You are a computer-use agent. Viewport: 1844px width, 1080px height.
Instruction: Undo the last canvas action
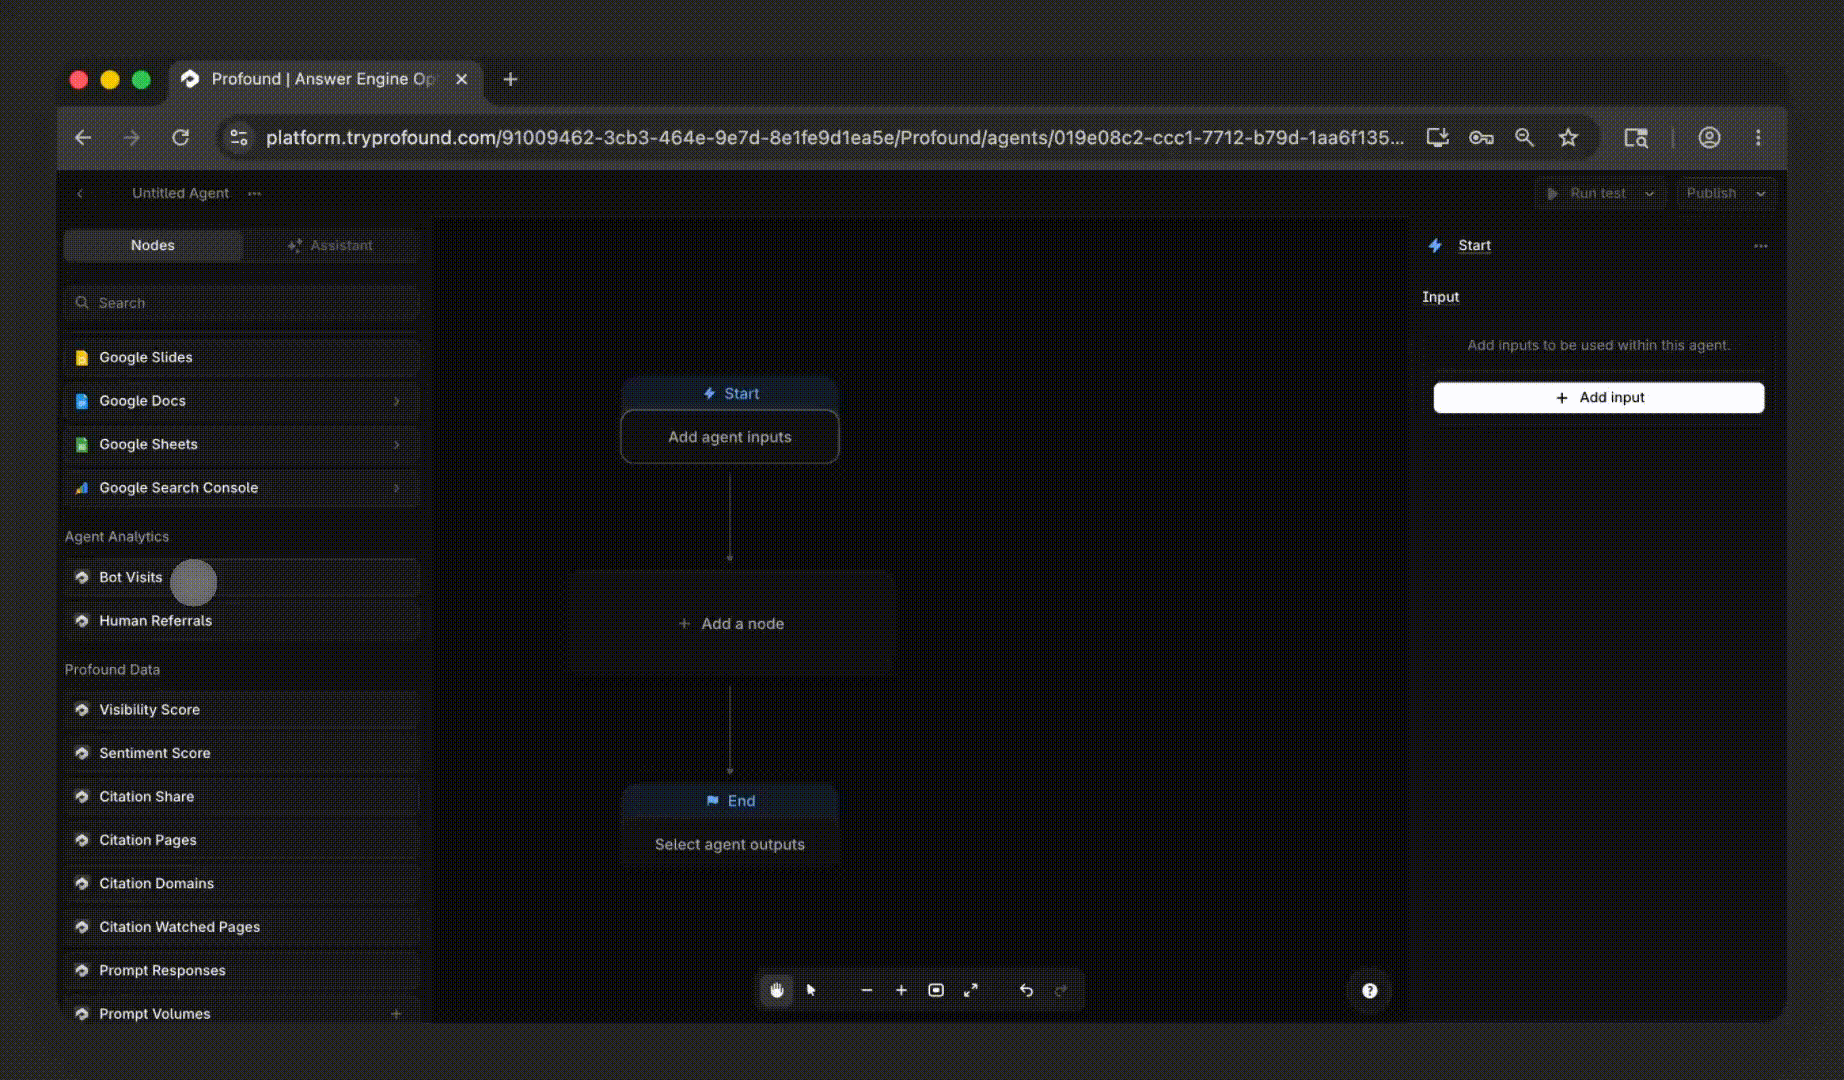pyautogui.click(x=1026, y=990)
